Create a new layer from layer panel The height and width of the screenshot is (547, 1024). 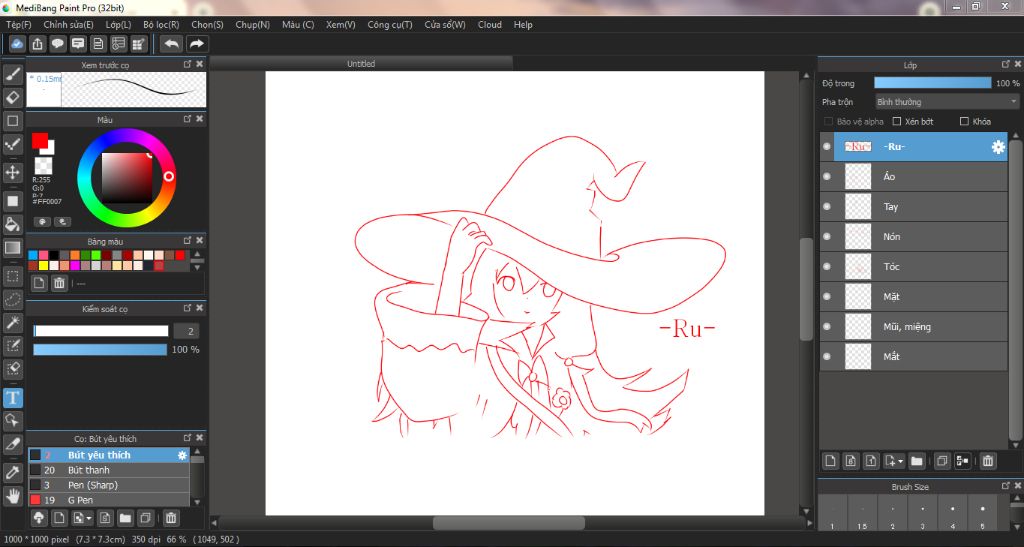point(830,461)
